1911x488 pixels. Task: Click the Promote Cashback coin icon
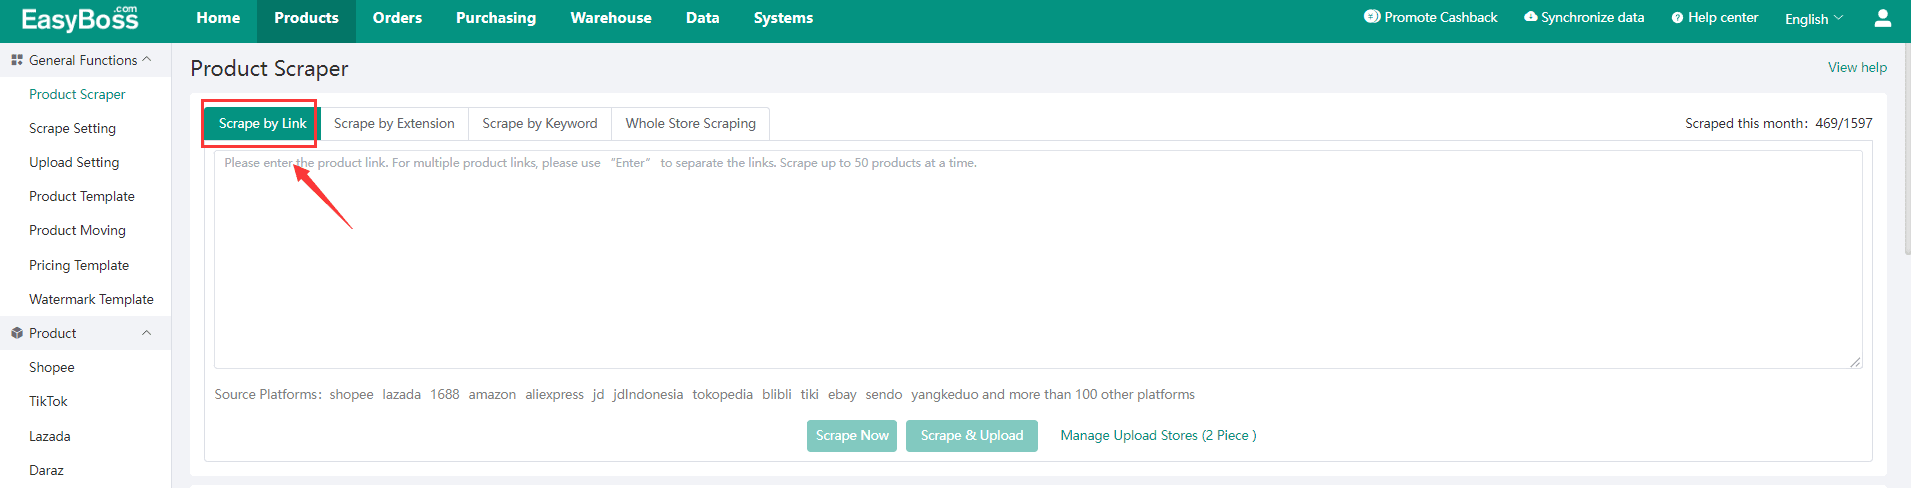(1372, 17)
